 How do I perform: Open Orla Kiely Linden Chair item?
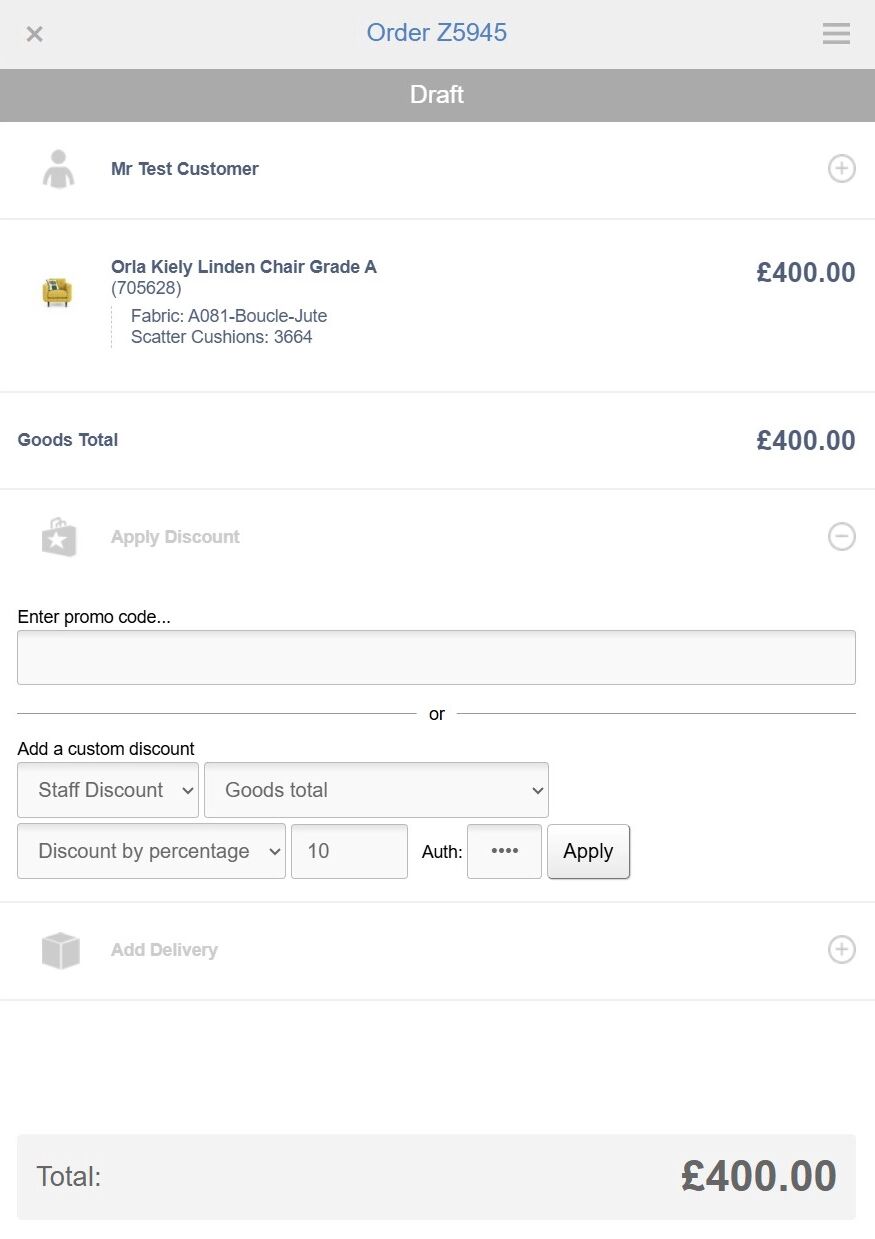pyautogui.click(x=243, y=267)
